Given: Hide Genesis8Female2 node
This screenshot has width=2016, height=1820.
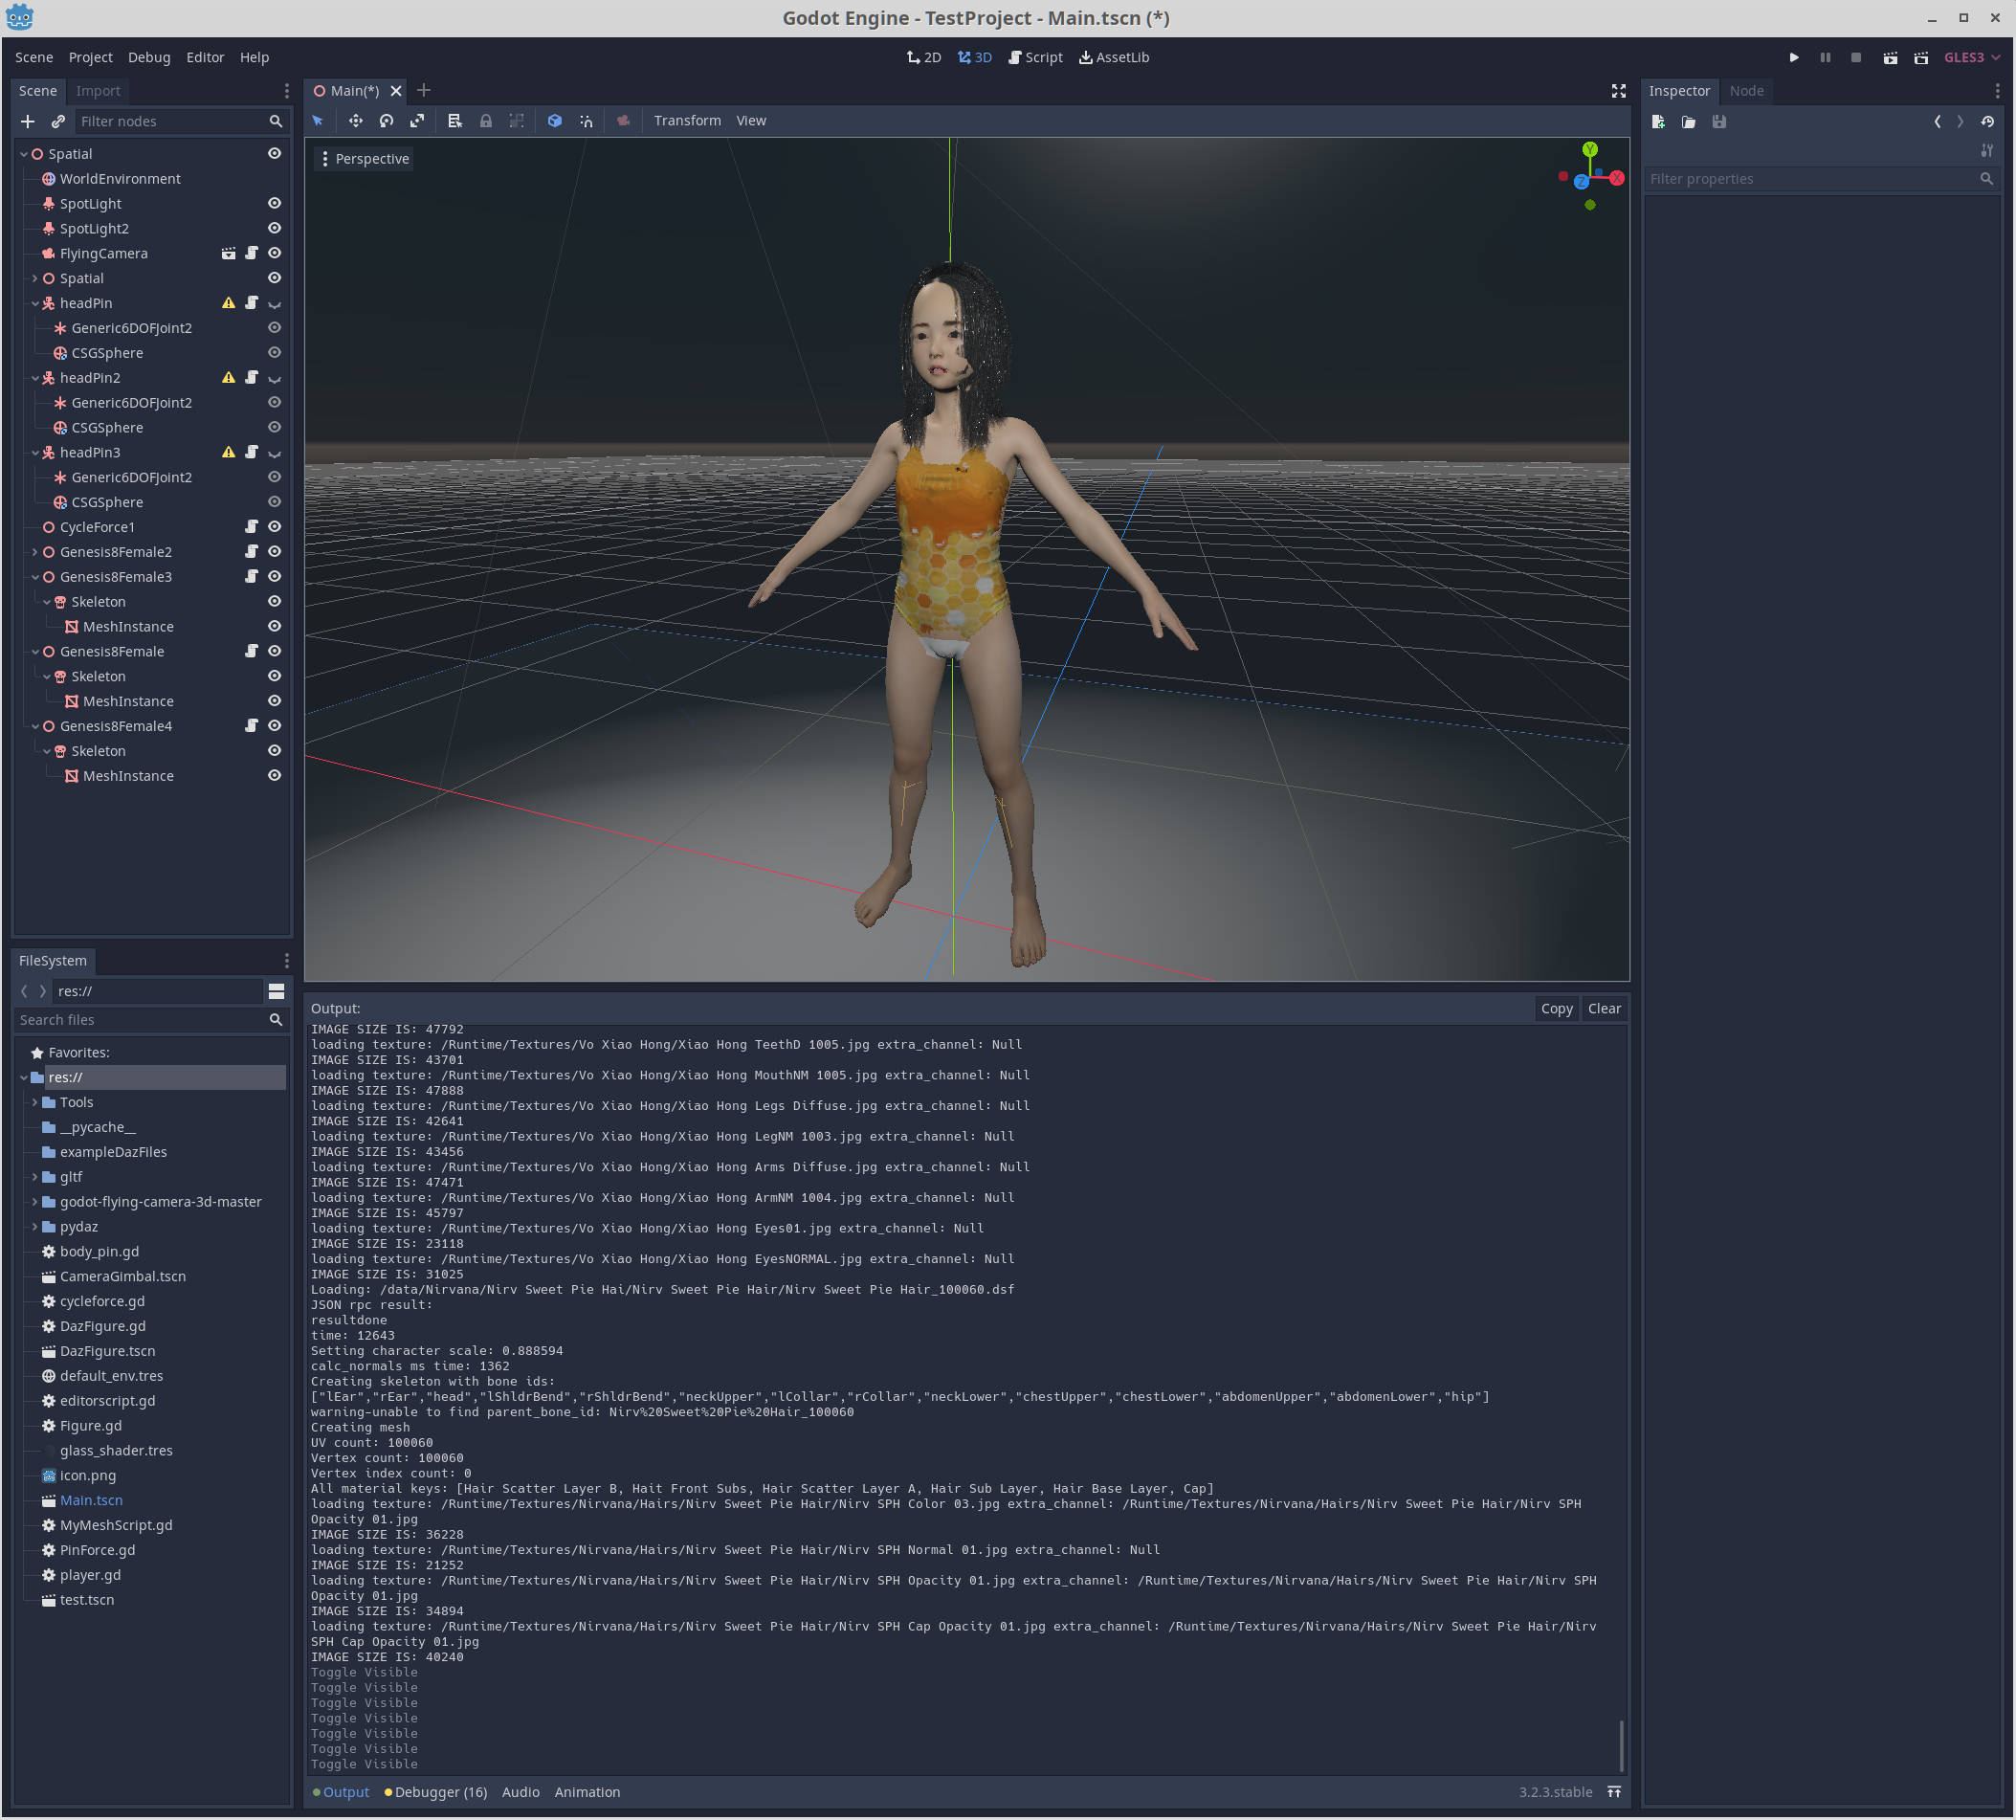Looking at the screenshot, I should 274,552.
